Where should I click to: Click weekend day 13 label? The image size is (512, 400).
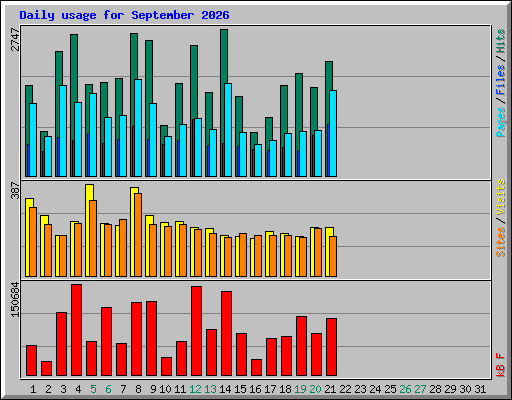(210, 389)
